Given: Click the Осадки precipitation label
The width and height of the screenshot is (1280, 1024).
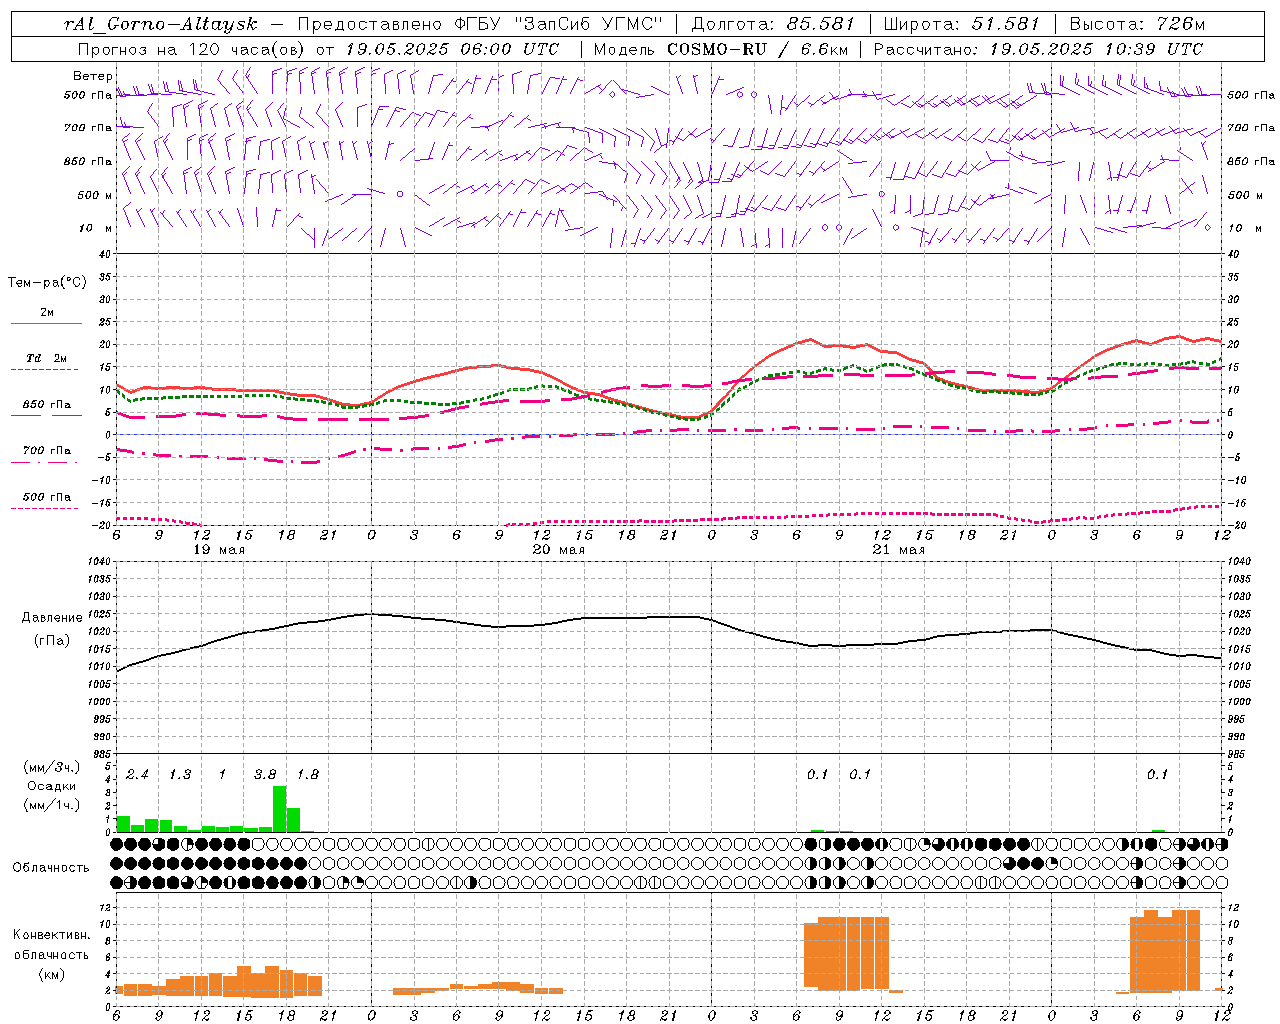Looking at the screenshot, I should (x=51, y=787).
